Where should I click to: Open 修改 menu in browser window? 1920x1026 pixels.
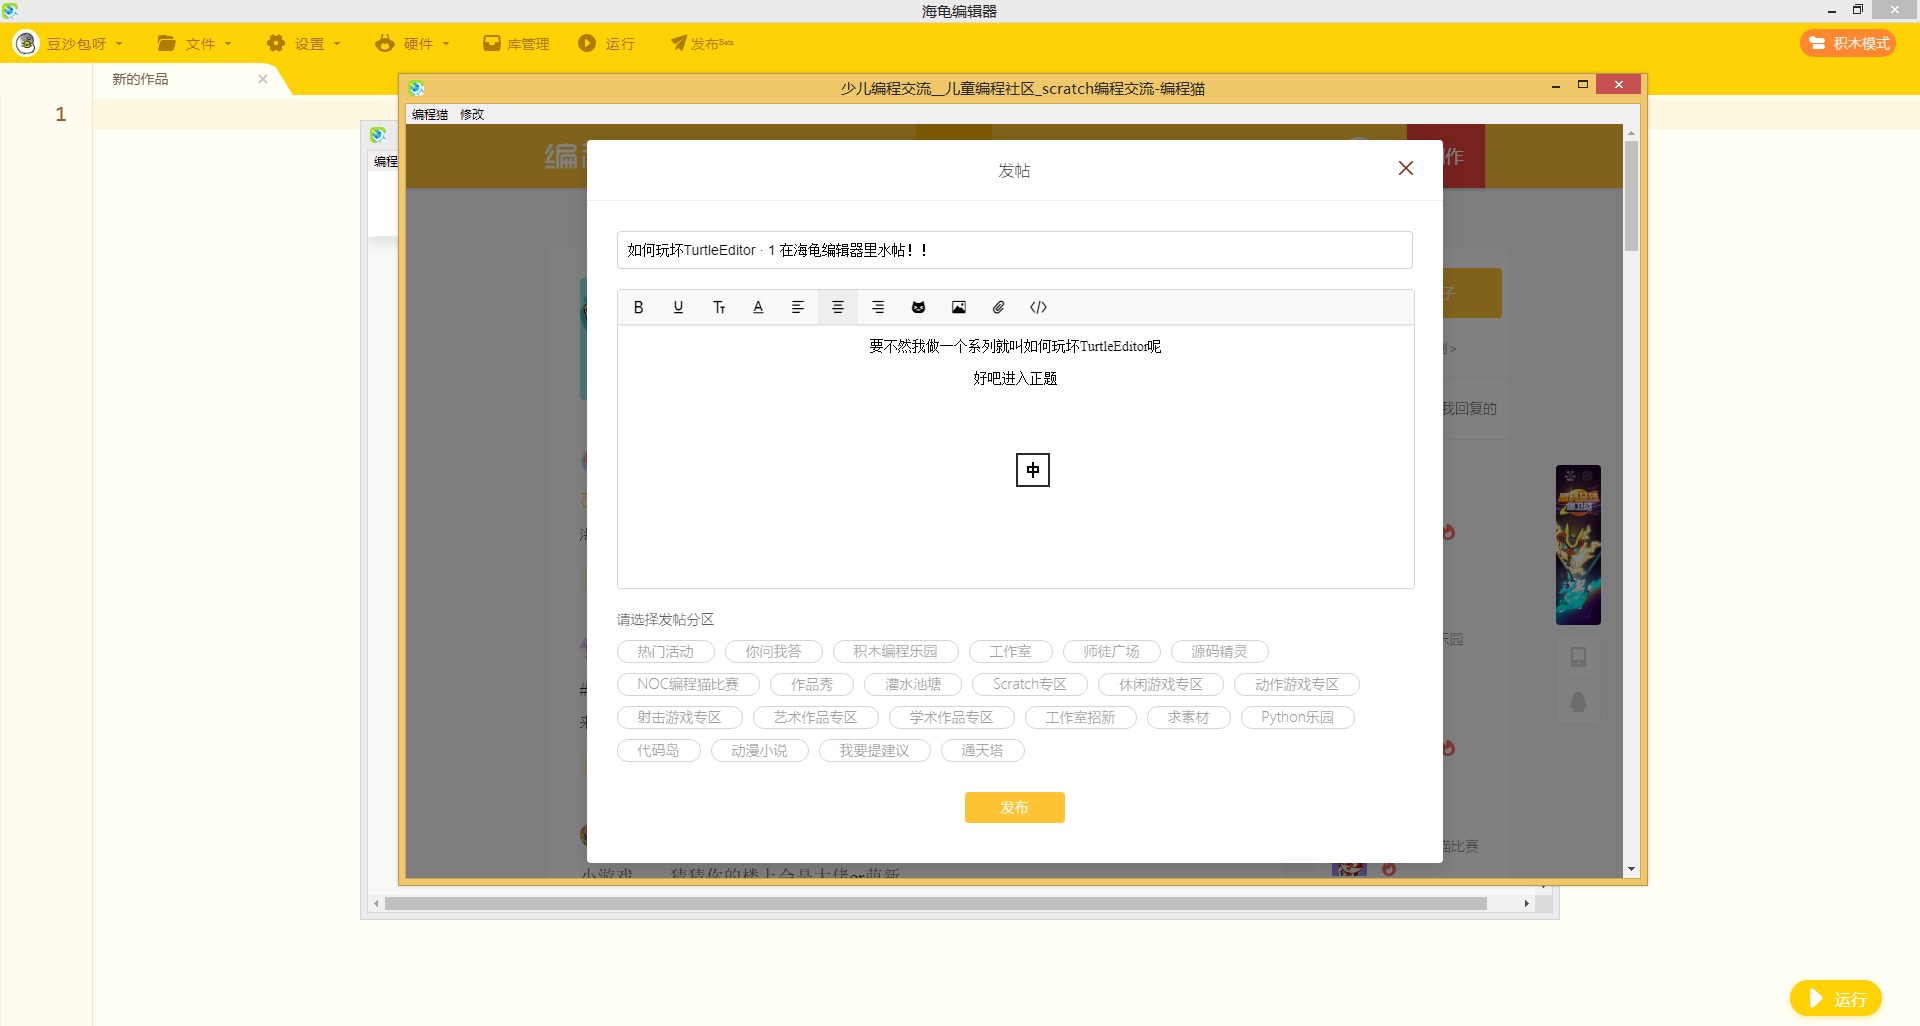(x=472, y=115)
